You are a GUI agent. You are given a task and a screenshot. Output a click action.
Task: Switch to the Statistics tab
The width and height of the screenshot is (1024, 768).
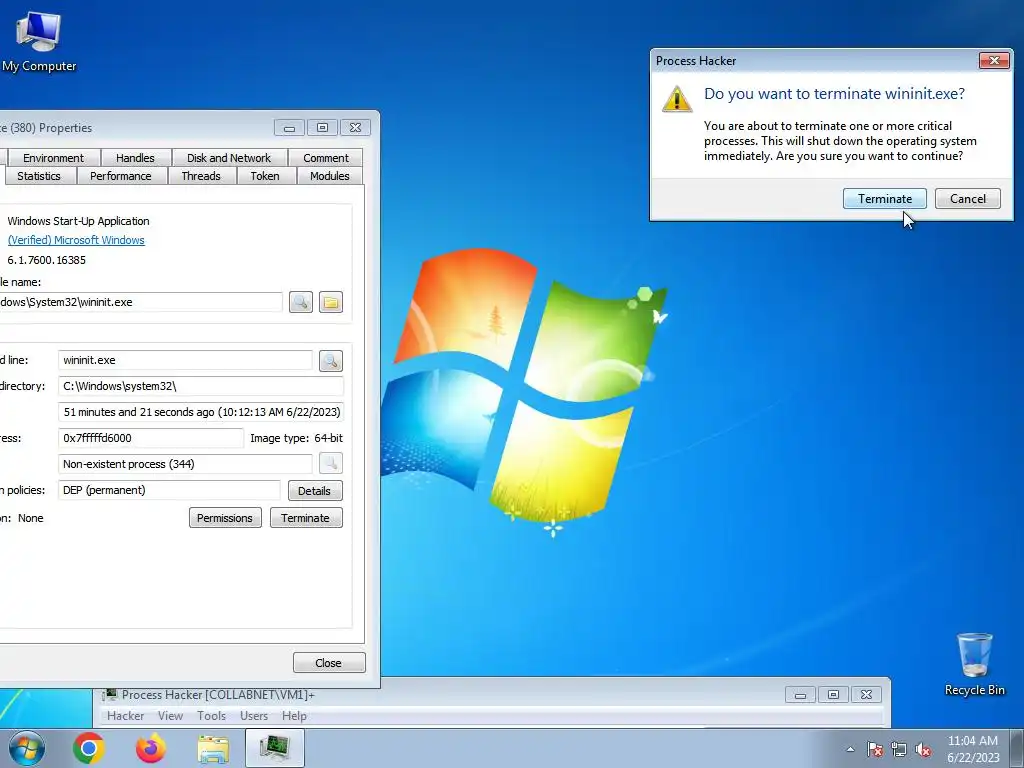(39, 176)
